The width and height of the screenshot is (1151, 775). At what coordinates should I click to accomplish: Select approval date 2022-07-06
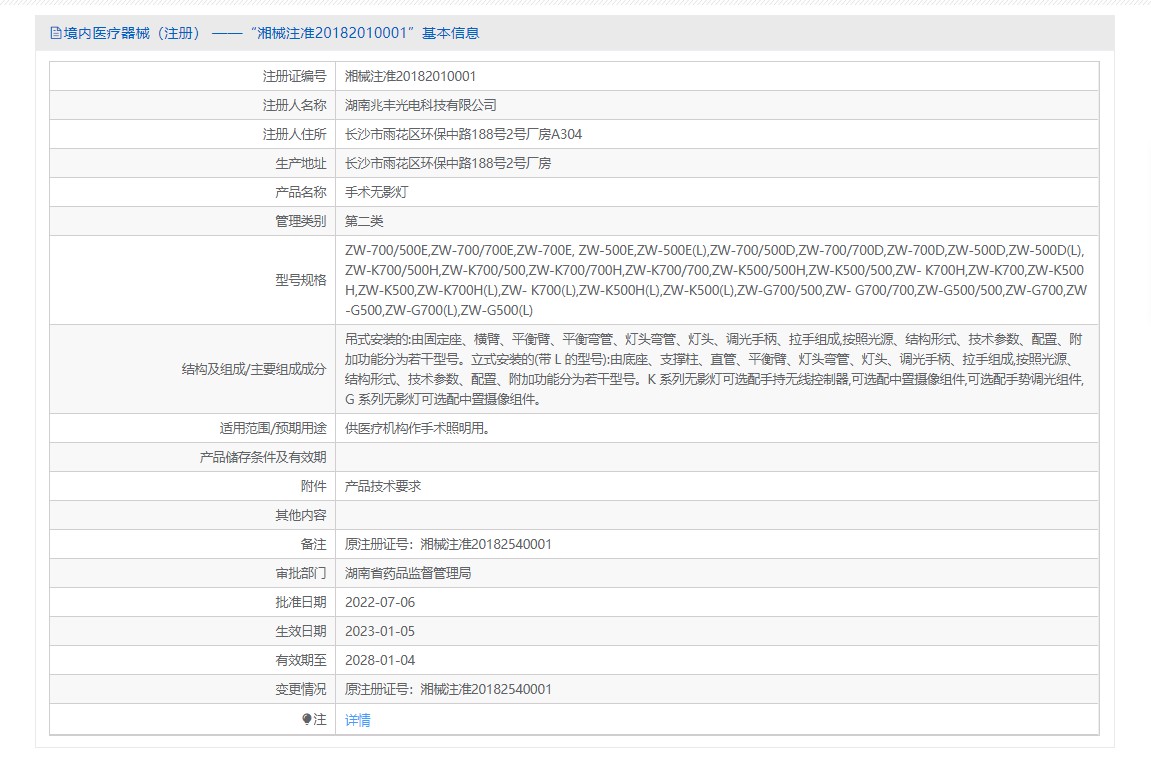[380, 603]
